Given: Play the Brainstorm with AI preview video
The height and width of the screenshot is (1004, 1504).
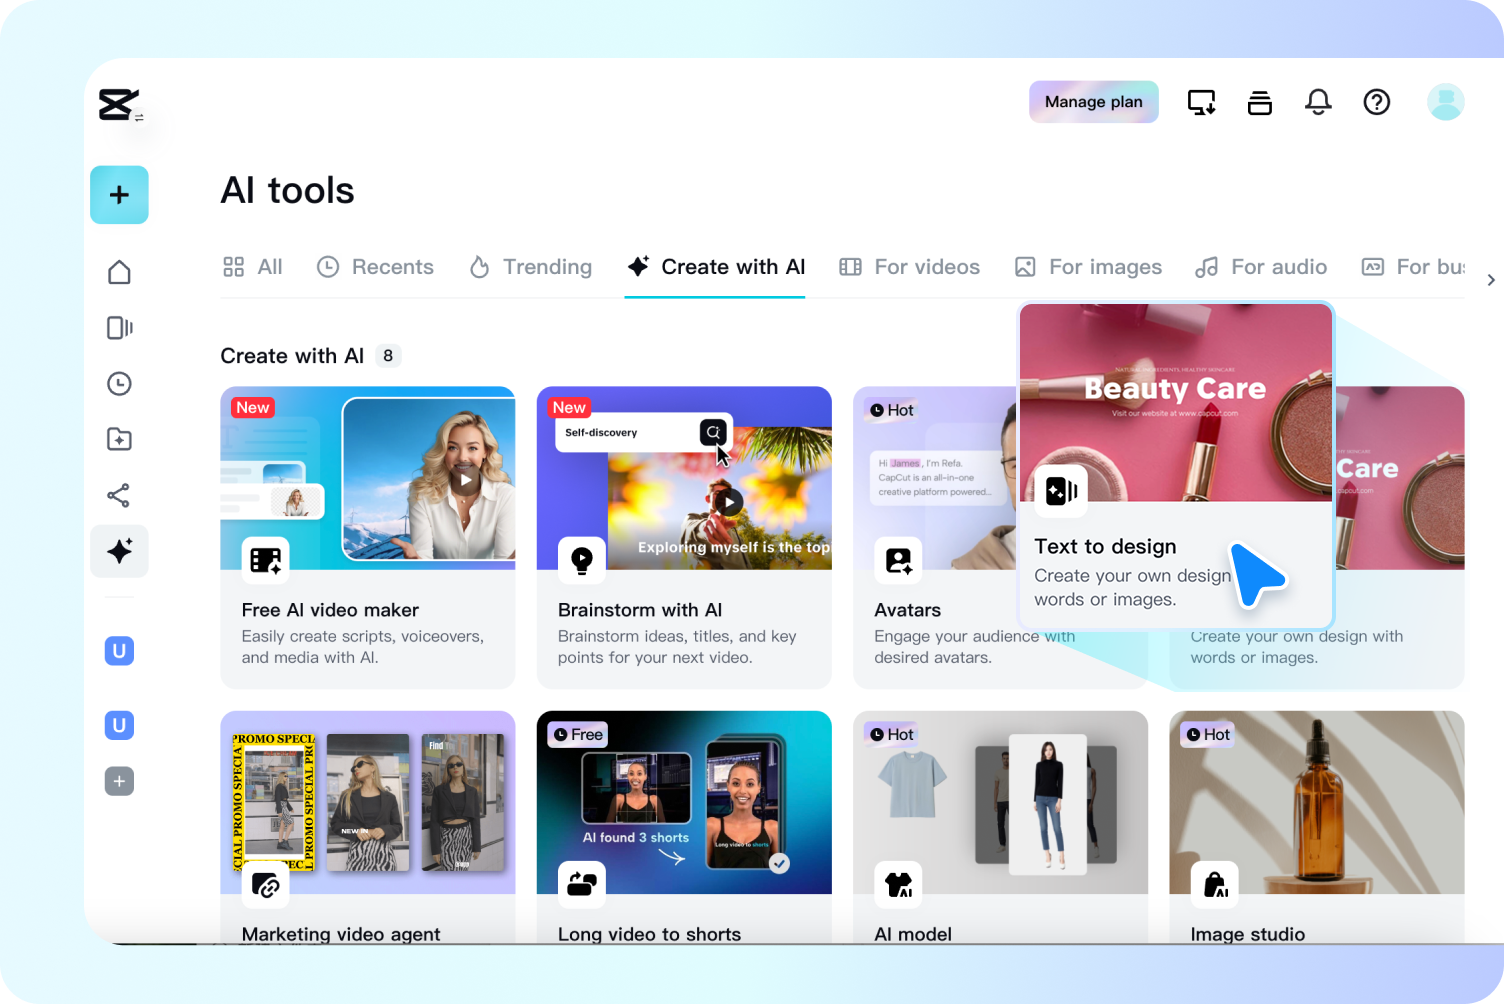Looking at the screenshot, I should pyautogui.click(x=729, y=501).
